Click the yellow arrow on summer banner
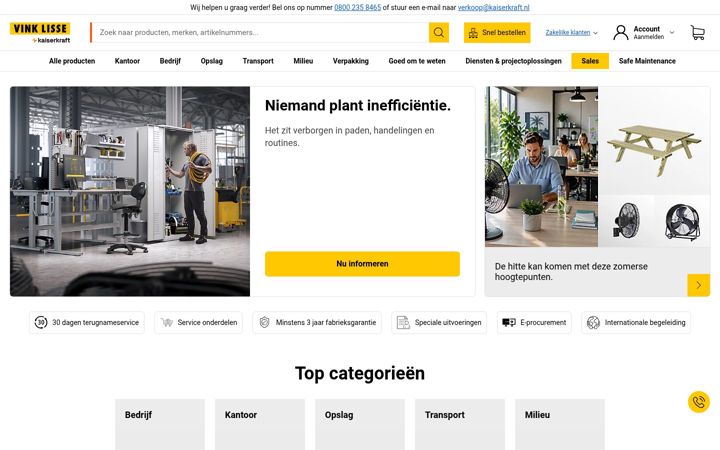Image resolution: width=720 pixels, height=450 pixels. click(698, 285)
